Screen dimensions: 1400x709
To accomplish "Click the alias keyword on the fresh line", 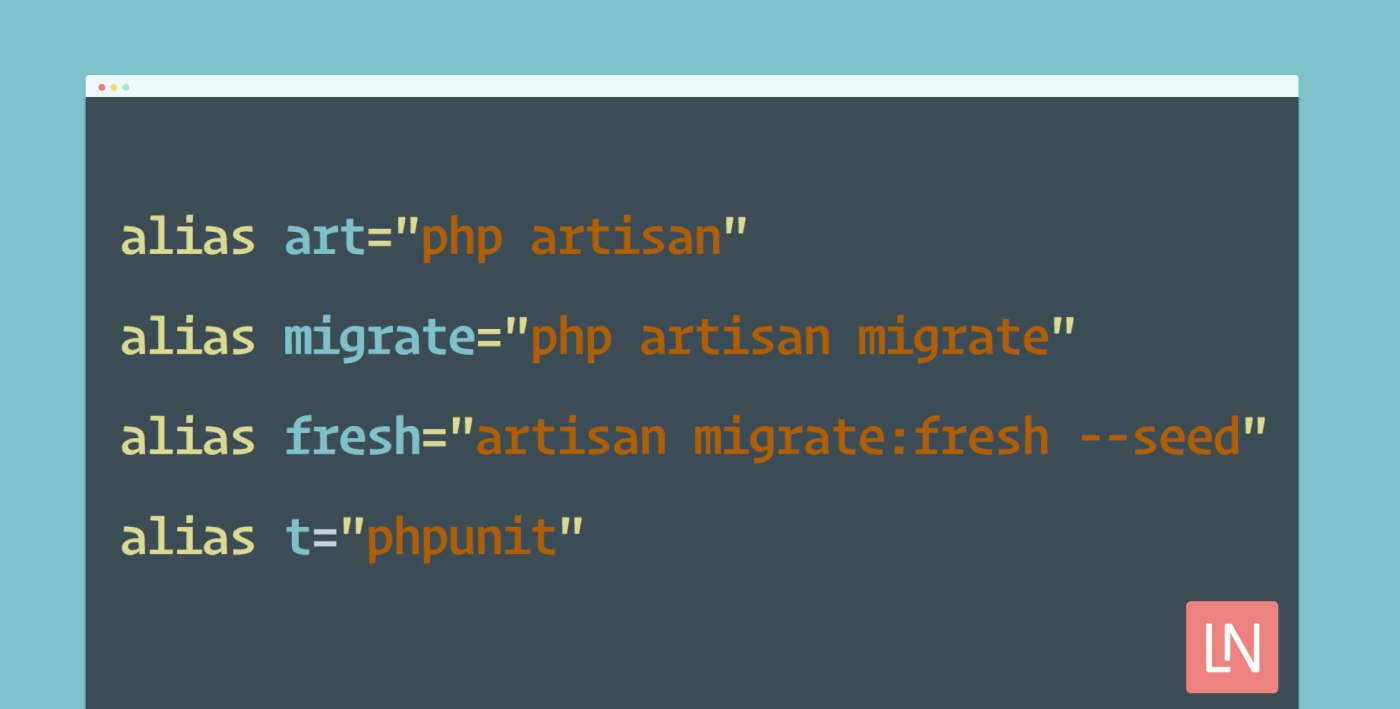I will [189, 438].
